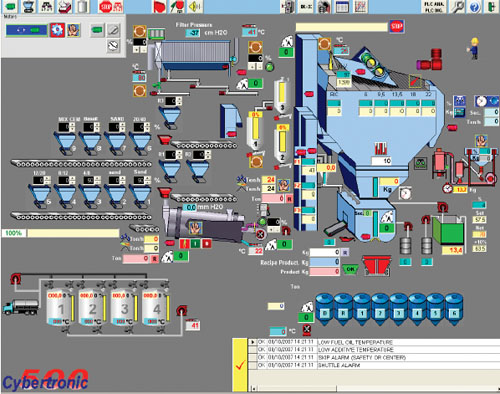
Task: Select cold feed hopper number 5
Action: 41,197
